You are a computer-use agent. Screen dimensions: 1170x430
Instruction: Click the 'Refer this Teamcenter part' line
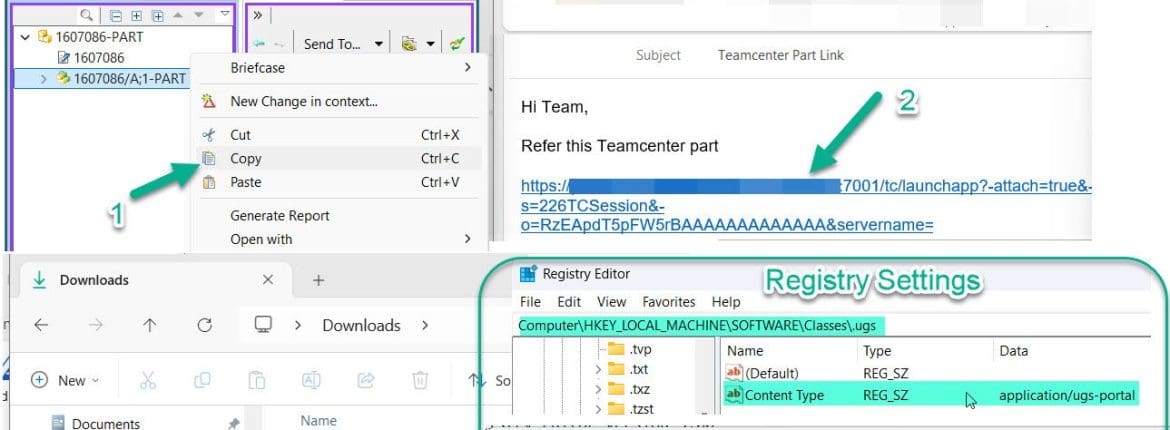[x=619, y=146]
